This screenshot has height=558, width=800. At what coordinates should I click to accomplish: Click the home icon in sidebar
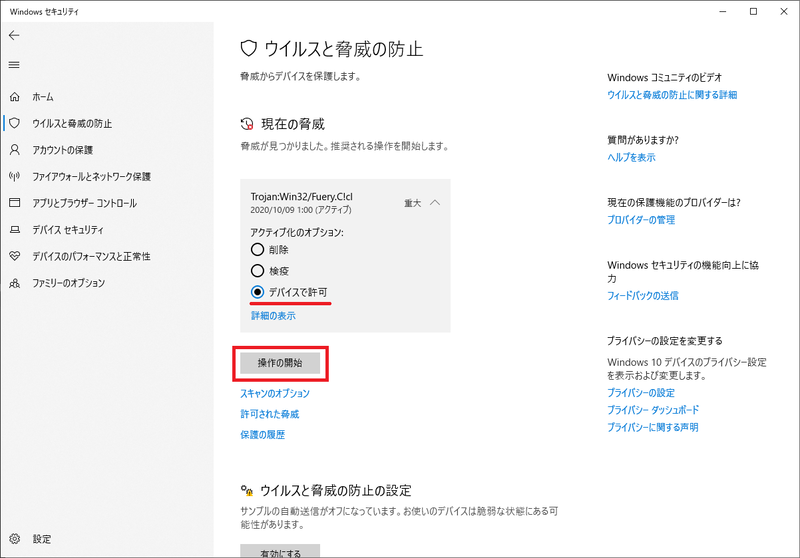[15, 96]
